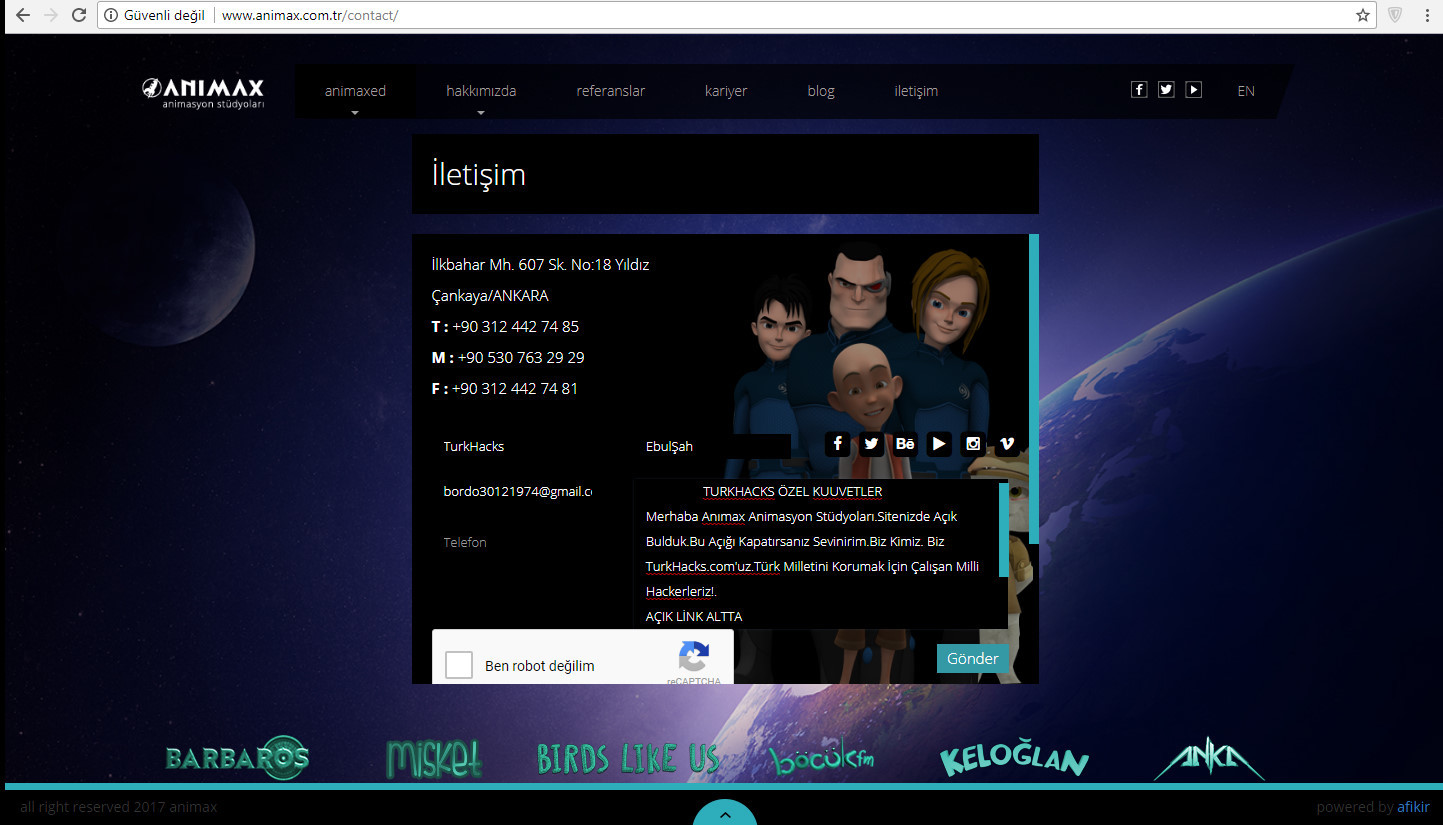The image size is (1443, 825).
Task: Open Facebook icon in top navigation
Action: tap(1138, 90)
